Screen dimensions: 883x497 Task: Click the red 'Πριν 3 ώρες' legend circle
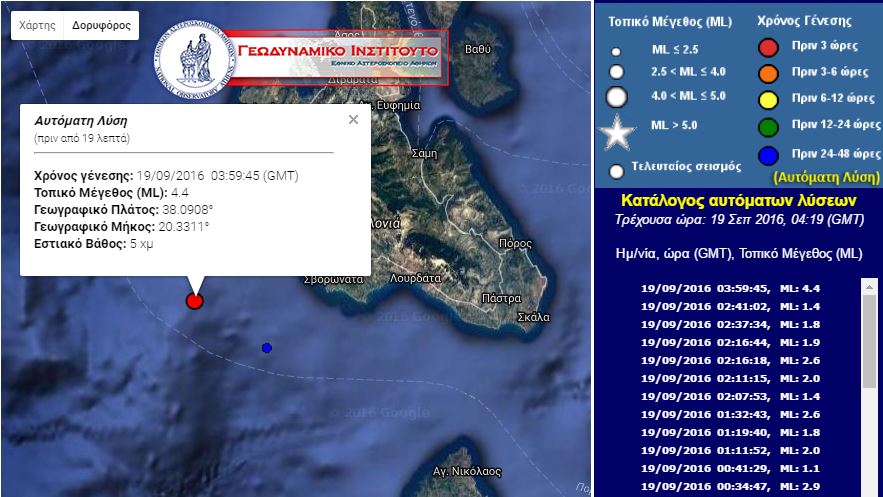pyautogui.click(x=768, y=46)
